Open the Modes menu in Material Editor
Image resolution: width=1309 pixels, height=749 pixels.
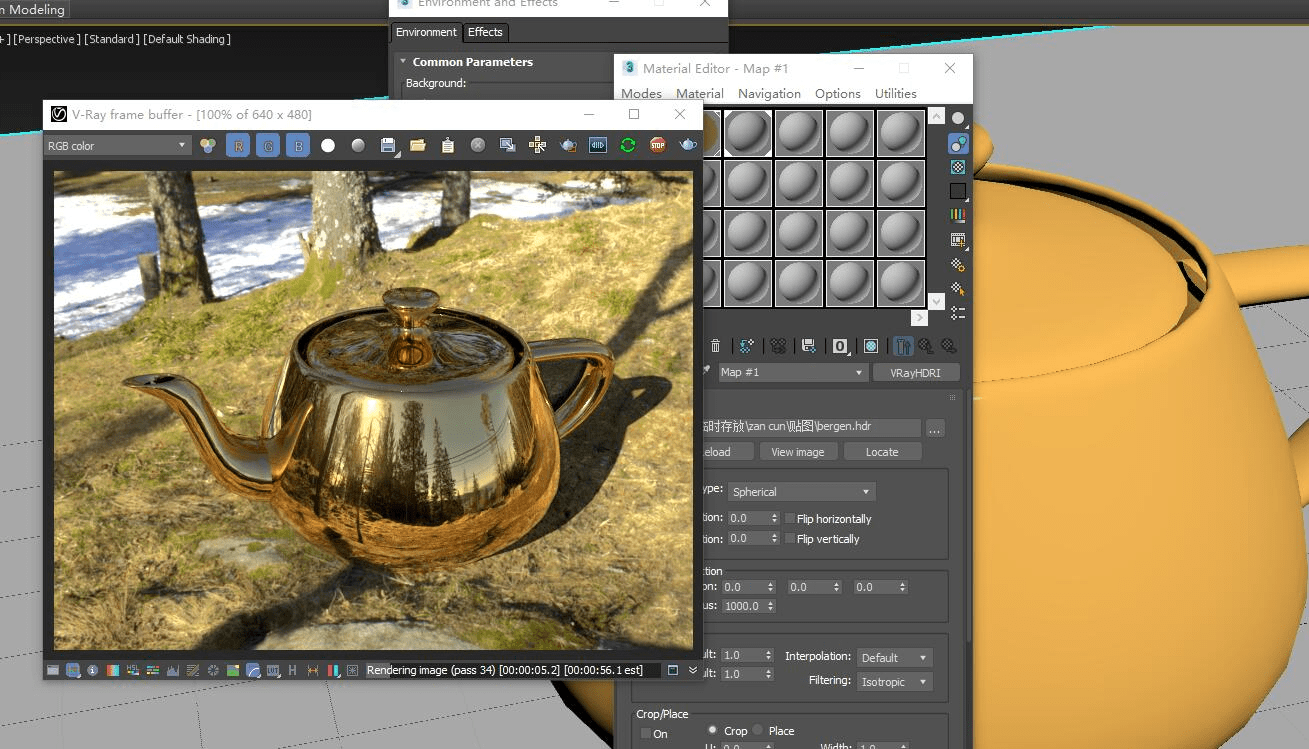coord(641,93)
